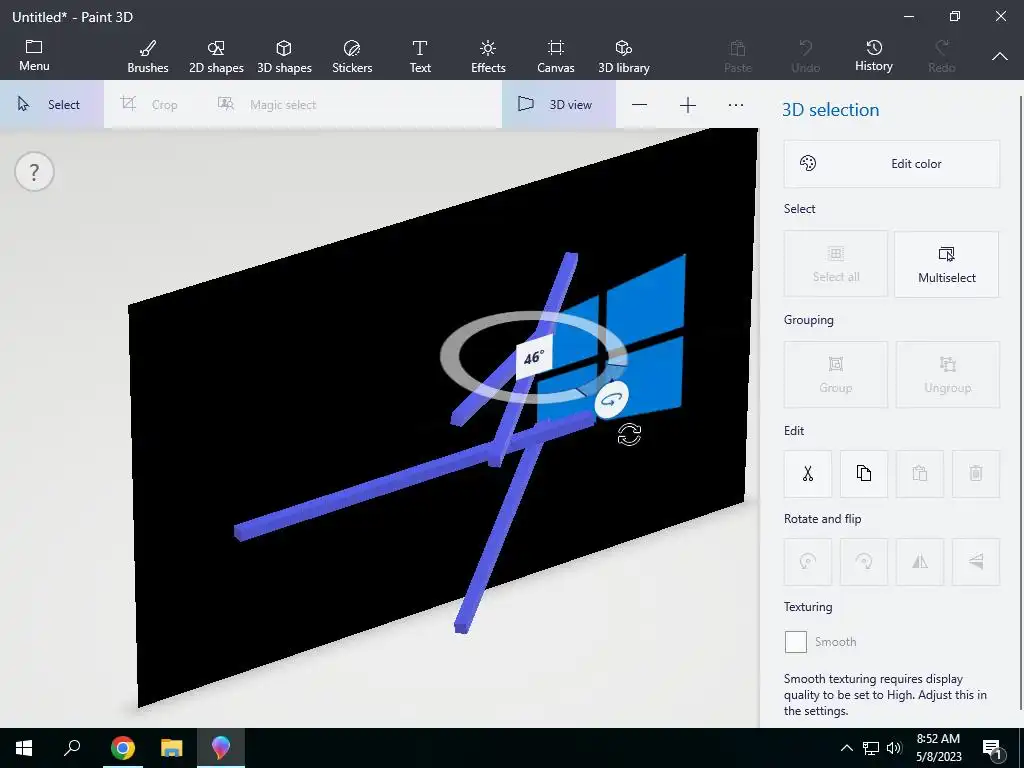
Task: Open the Stickers tab
Action: 352,57
